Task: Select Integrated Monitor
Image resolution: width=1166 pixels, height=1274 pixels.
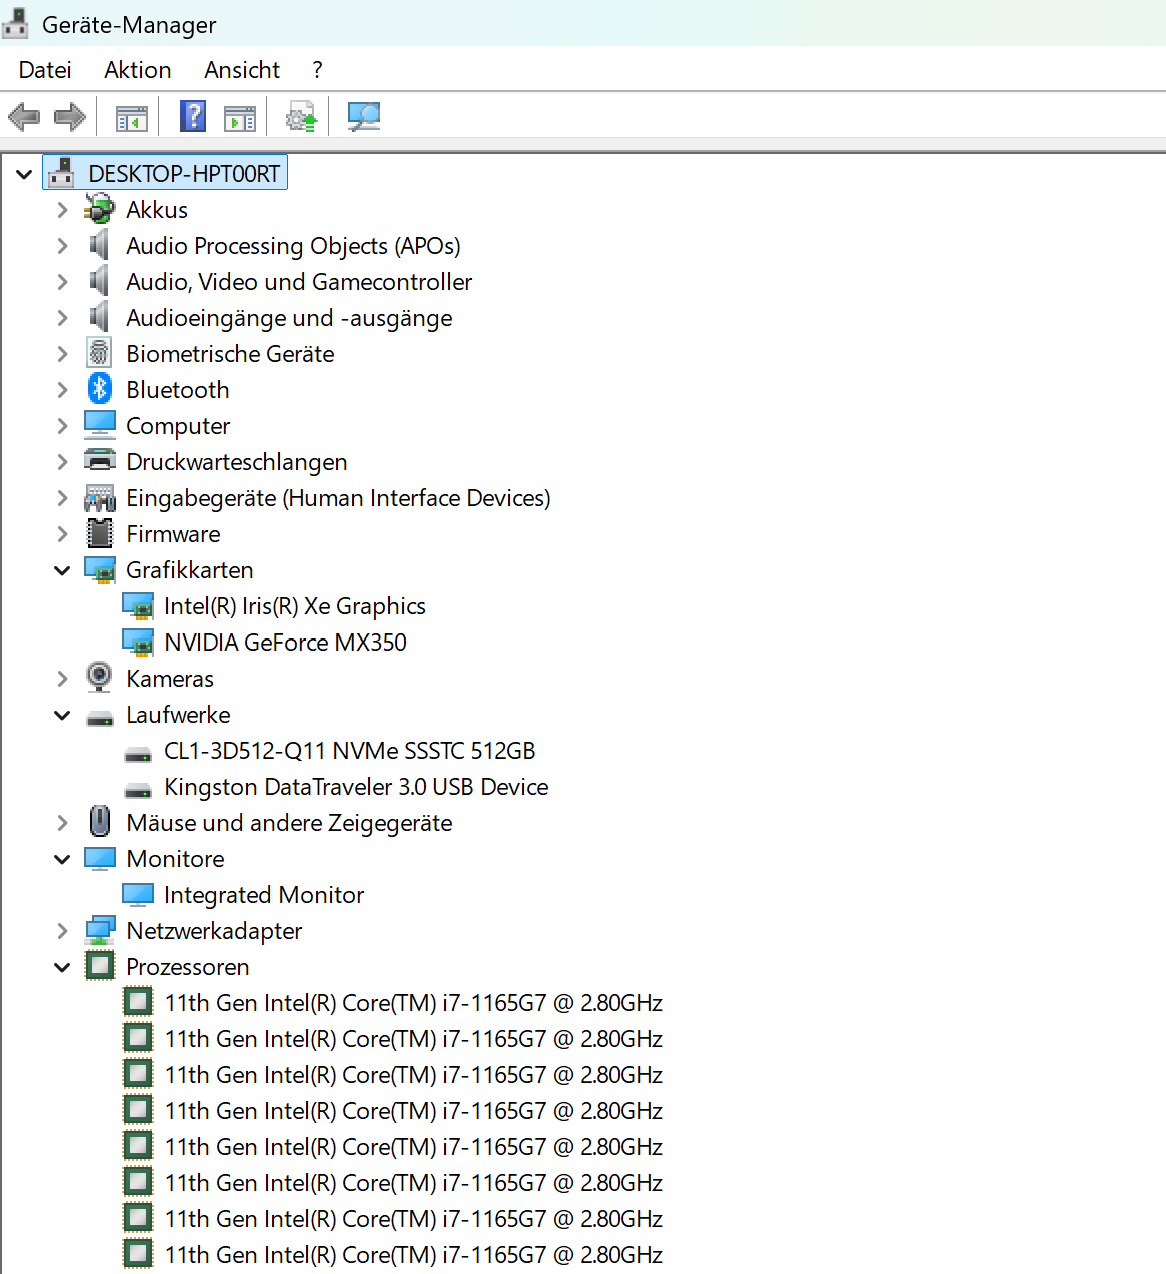Action: coord(264,894)
